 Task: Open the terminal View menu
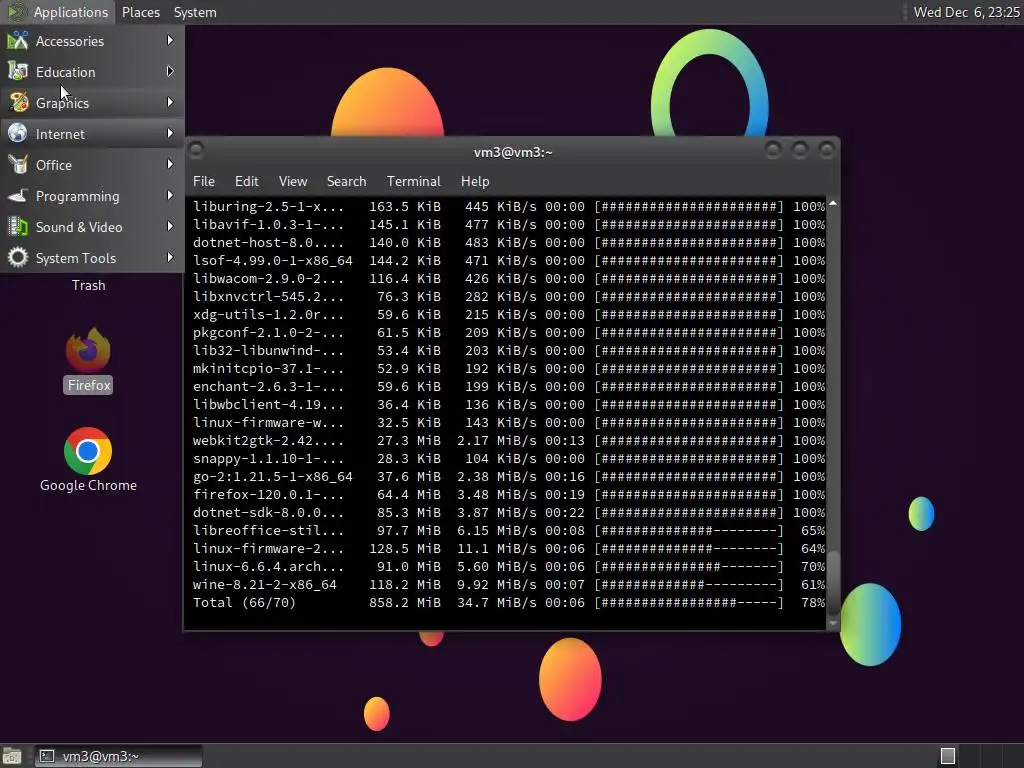293,181
